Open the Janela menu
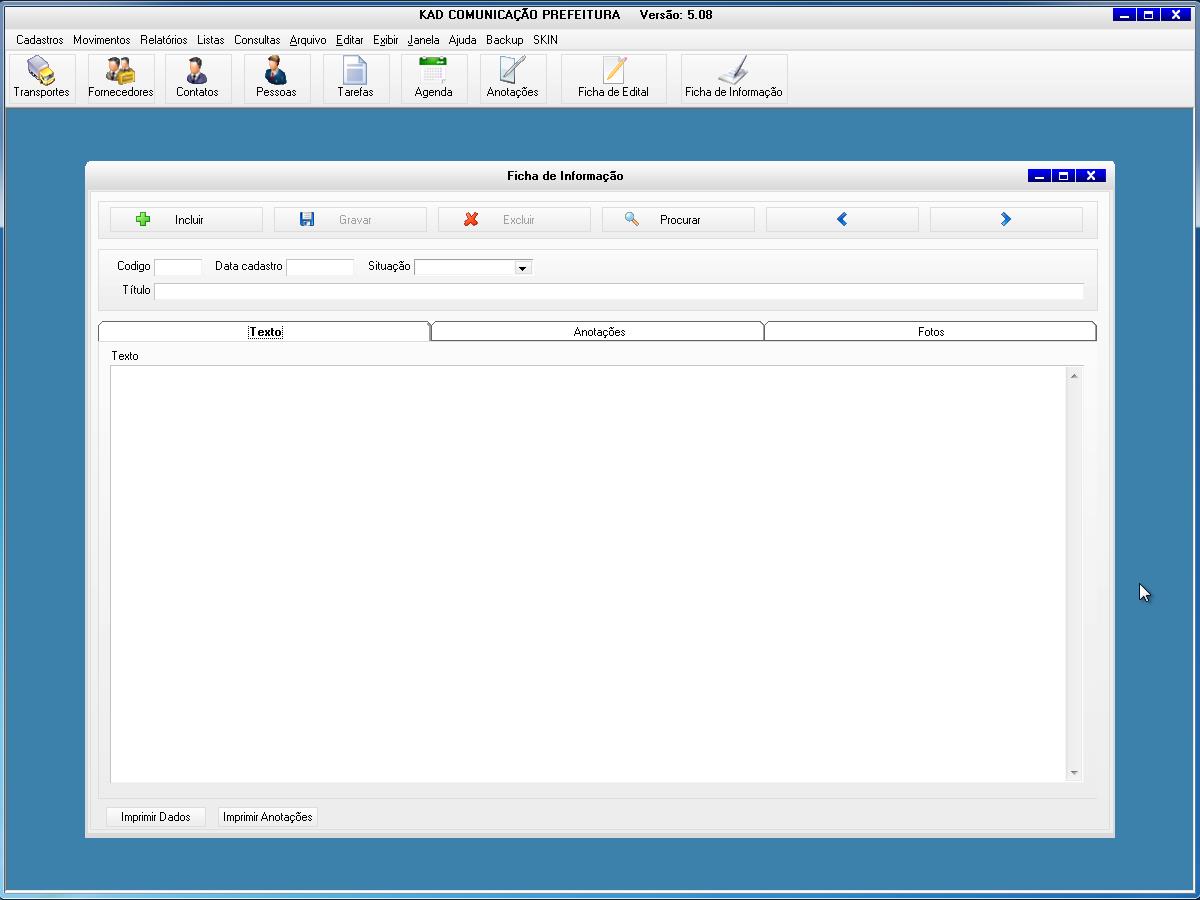 pos(424,40)
